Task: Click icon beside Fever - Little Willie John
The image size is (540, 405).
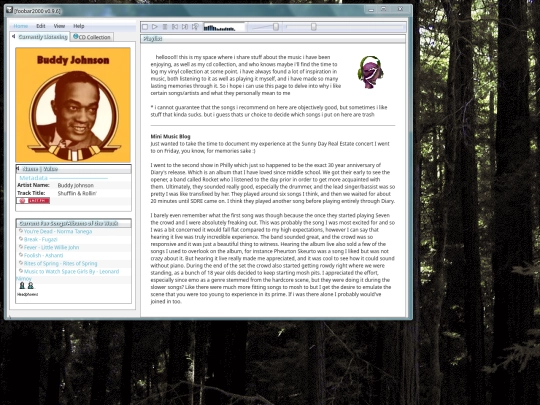Action: [x=21, y=247]
